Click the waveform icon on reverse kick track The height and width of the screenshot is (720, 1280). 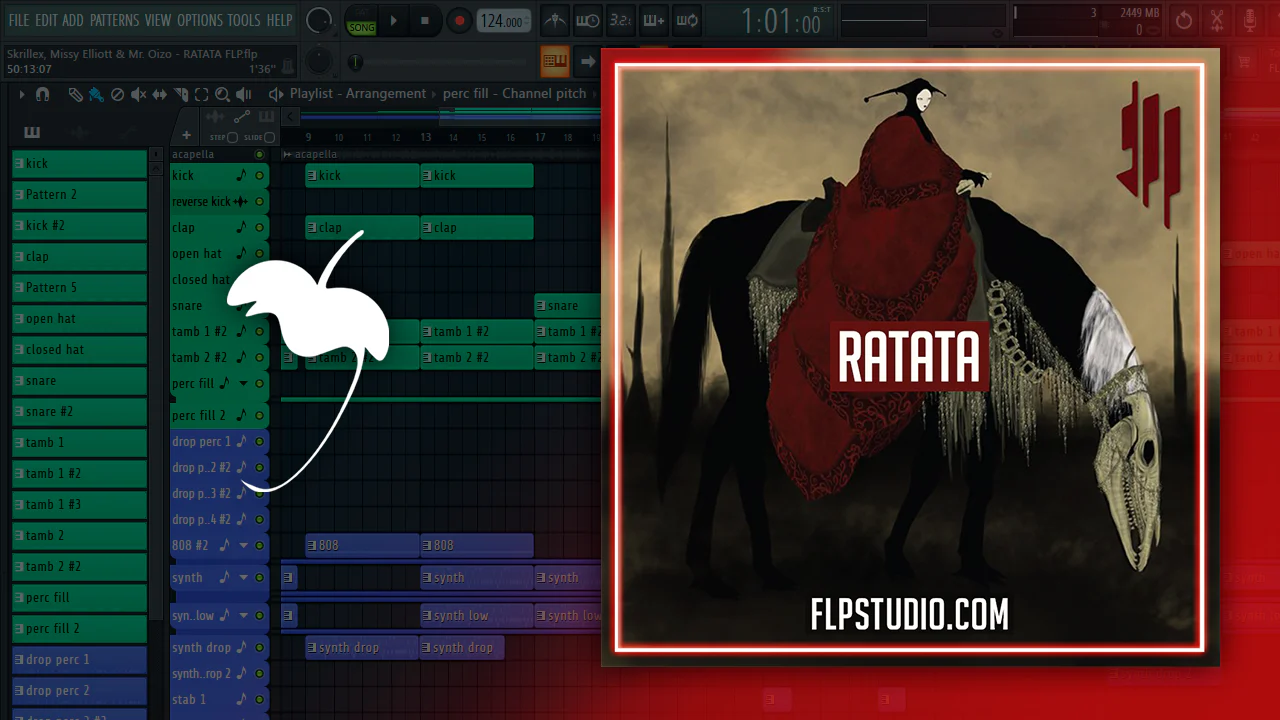click(240, 201)
